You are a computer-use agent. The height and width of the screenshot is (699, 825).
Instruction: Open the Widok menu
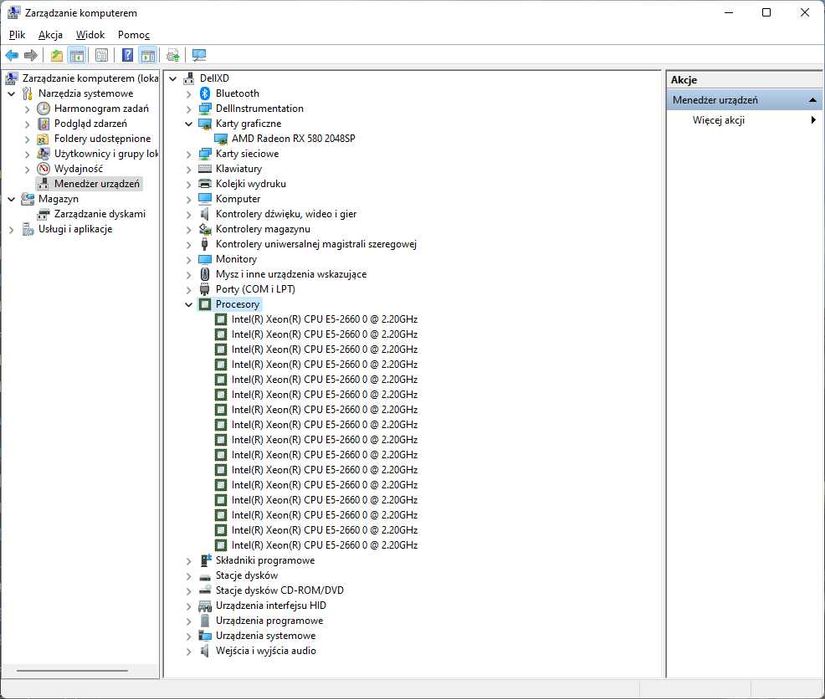tap(90, 35)
